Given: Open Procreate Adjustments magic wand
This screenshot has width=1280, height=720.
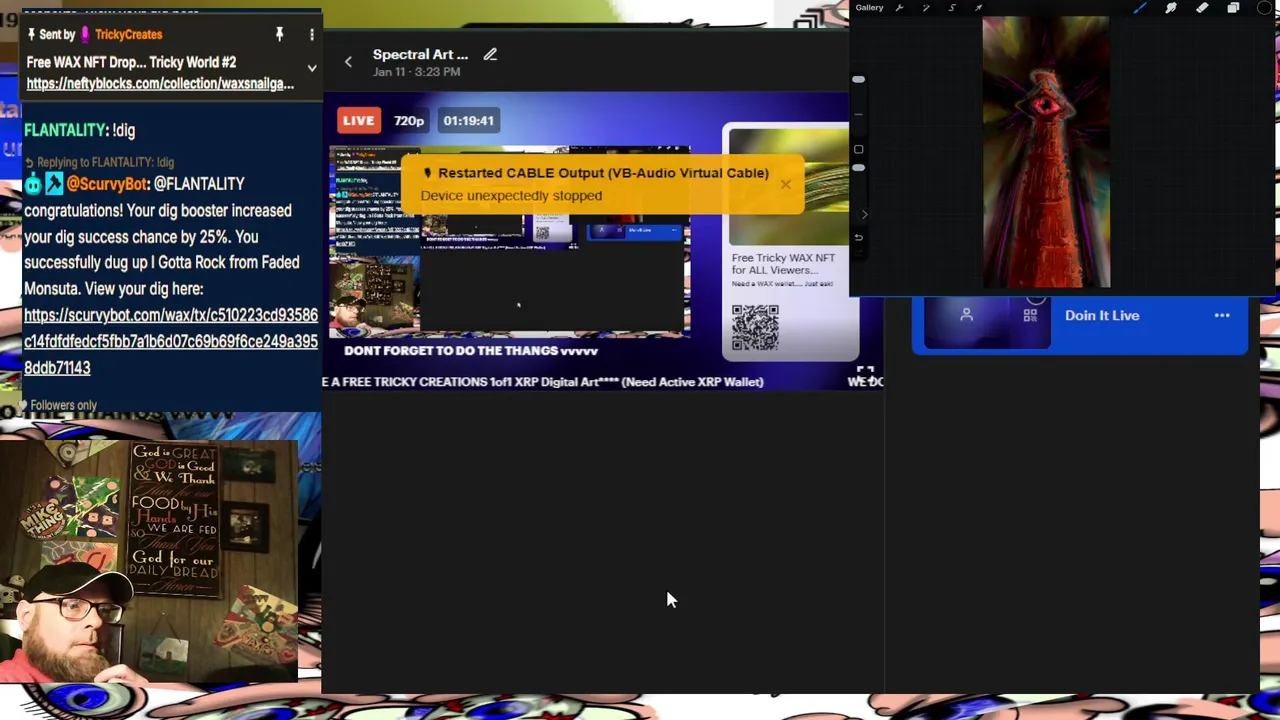Looking at the screenshot, I should (925, 8).
